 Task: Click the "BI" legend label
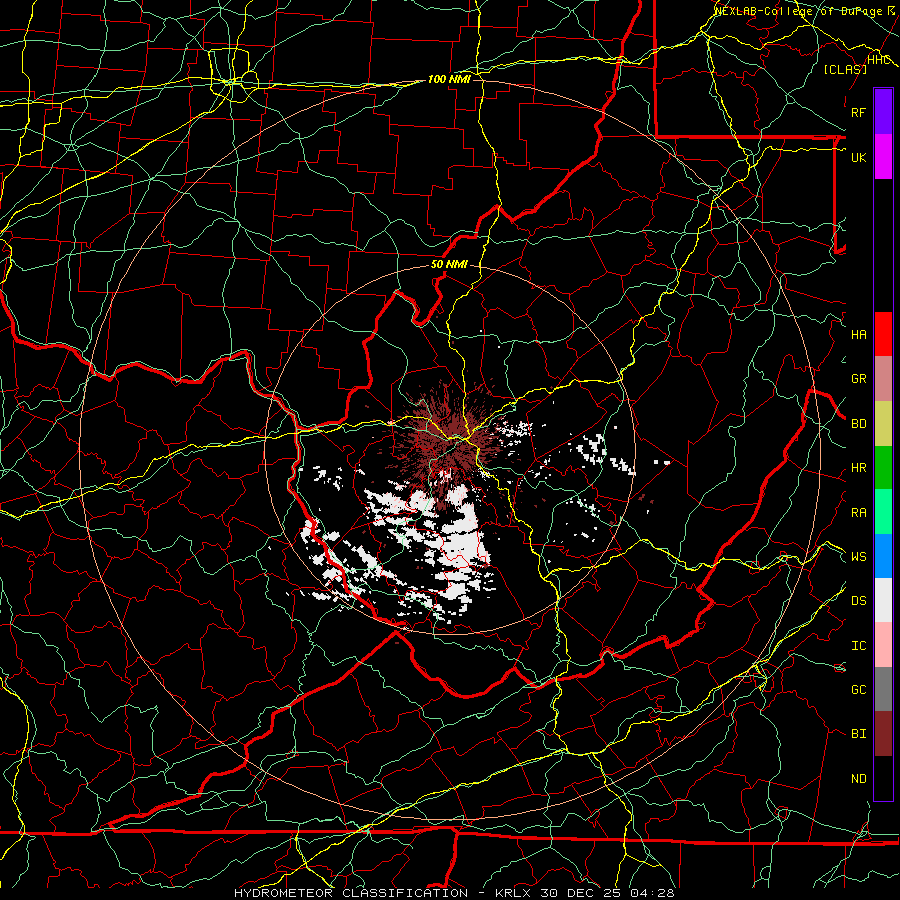[x=859, y=734]
